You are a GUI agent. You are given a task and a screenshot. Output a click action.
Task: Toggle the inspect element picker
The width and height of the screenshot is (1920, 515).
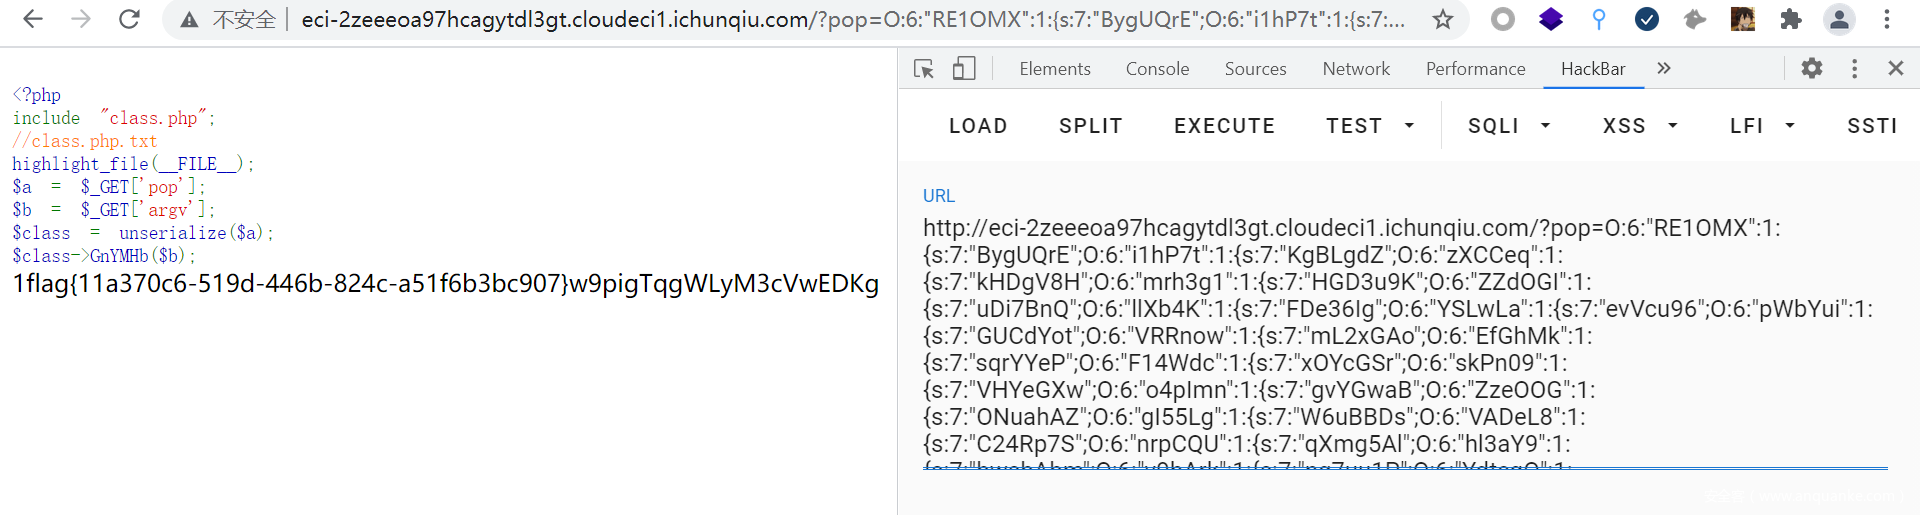tap(923, 68)
